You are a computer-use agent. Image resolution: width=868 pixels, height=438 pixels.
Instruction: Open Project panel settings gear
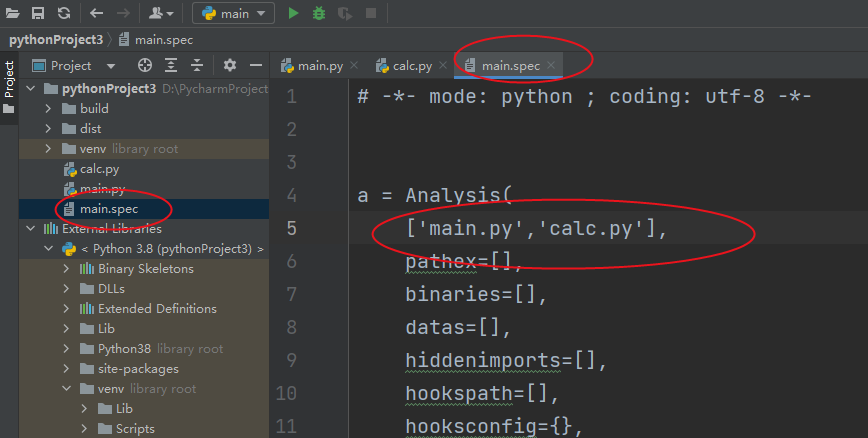pos(230,65)
